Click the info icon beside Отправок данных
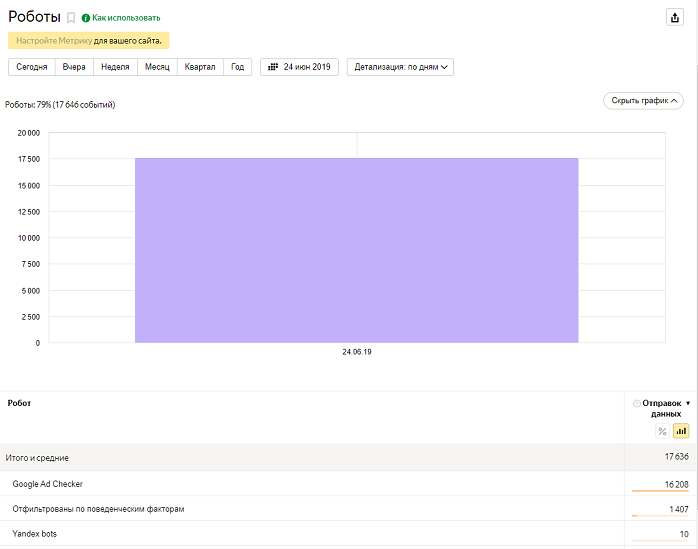 636,403
